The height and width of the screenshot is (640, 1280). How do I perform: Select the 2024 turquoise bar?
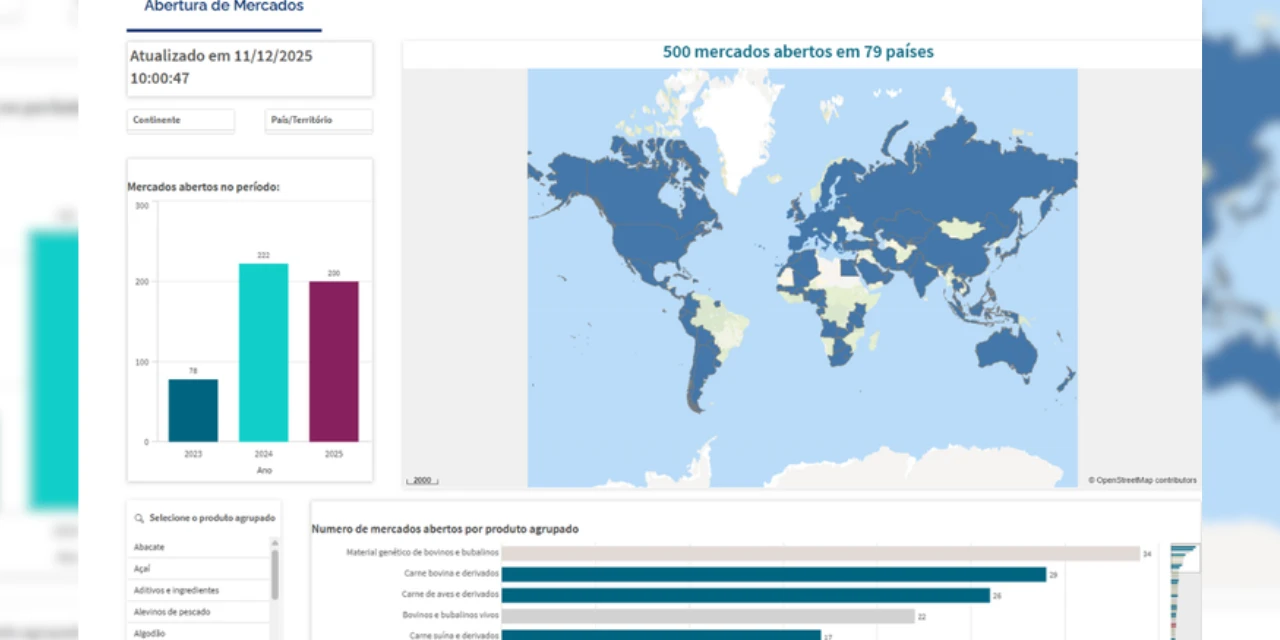pos(263,352)
